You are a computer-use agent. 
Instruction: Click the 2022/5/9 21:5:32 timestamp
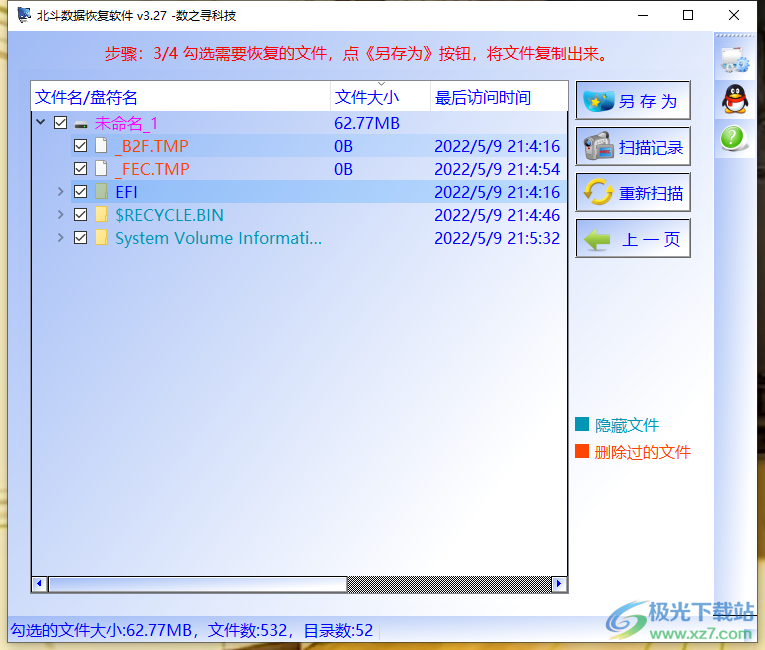coord(497,238)
